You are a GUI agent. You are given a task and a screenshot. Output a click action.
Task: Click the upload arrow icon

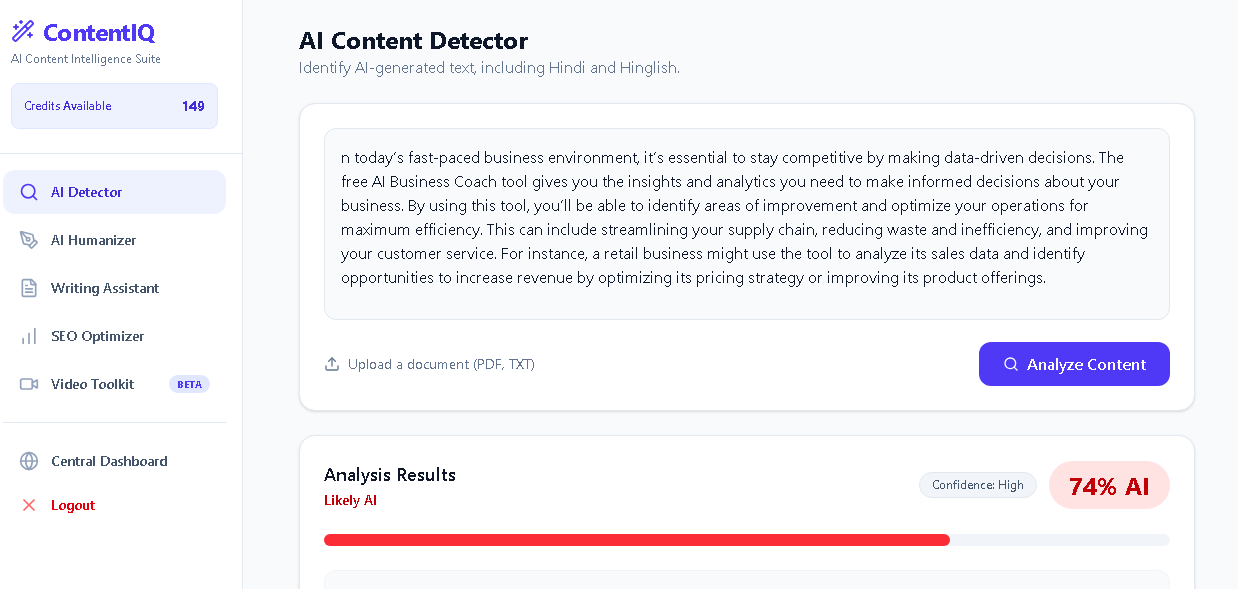331,364
